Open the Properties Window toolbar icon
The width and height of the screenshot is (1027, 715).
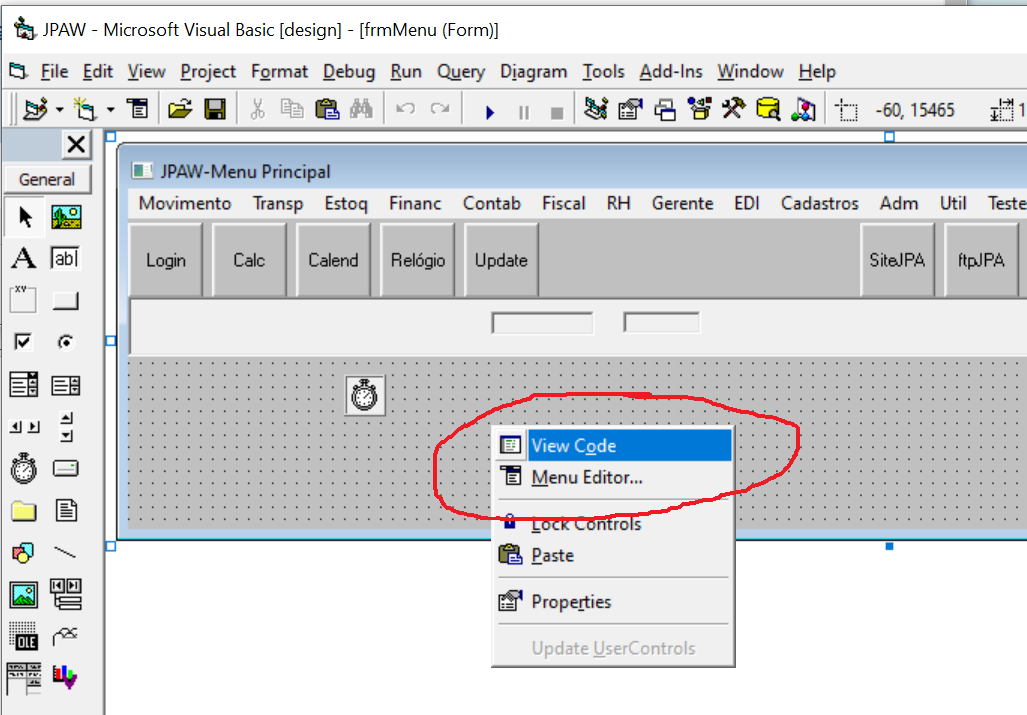coord(630,109)
